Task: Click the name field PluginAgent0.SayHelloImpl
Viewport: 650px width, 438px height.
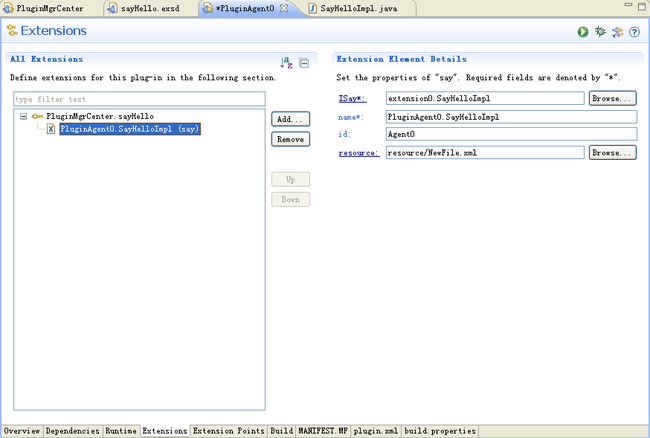Action: [512, 117]
